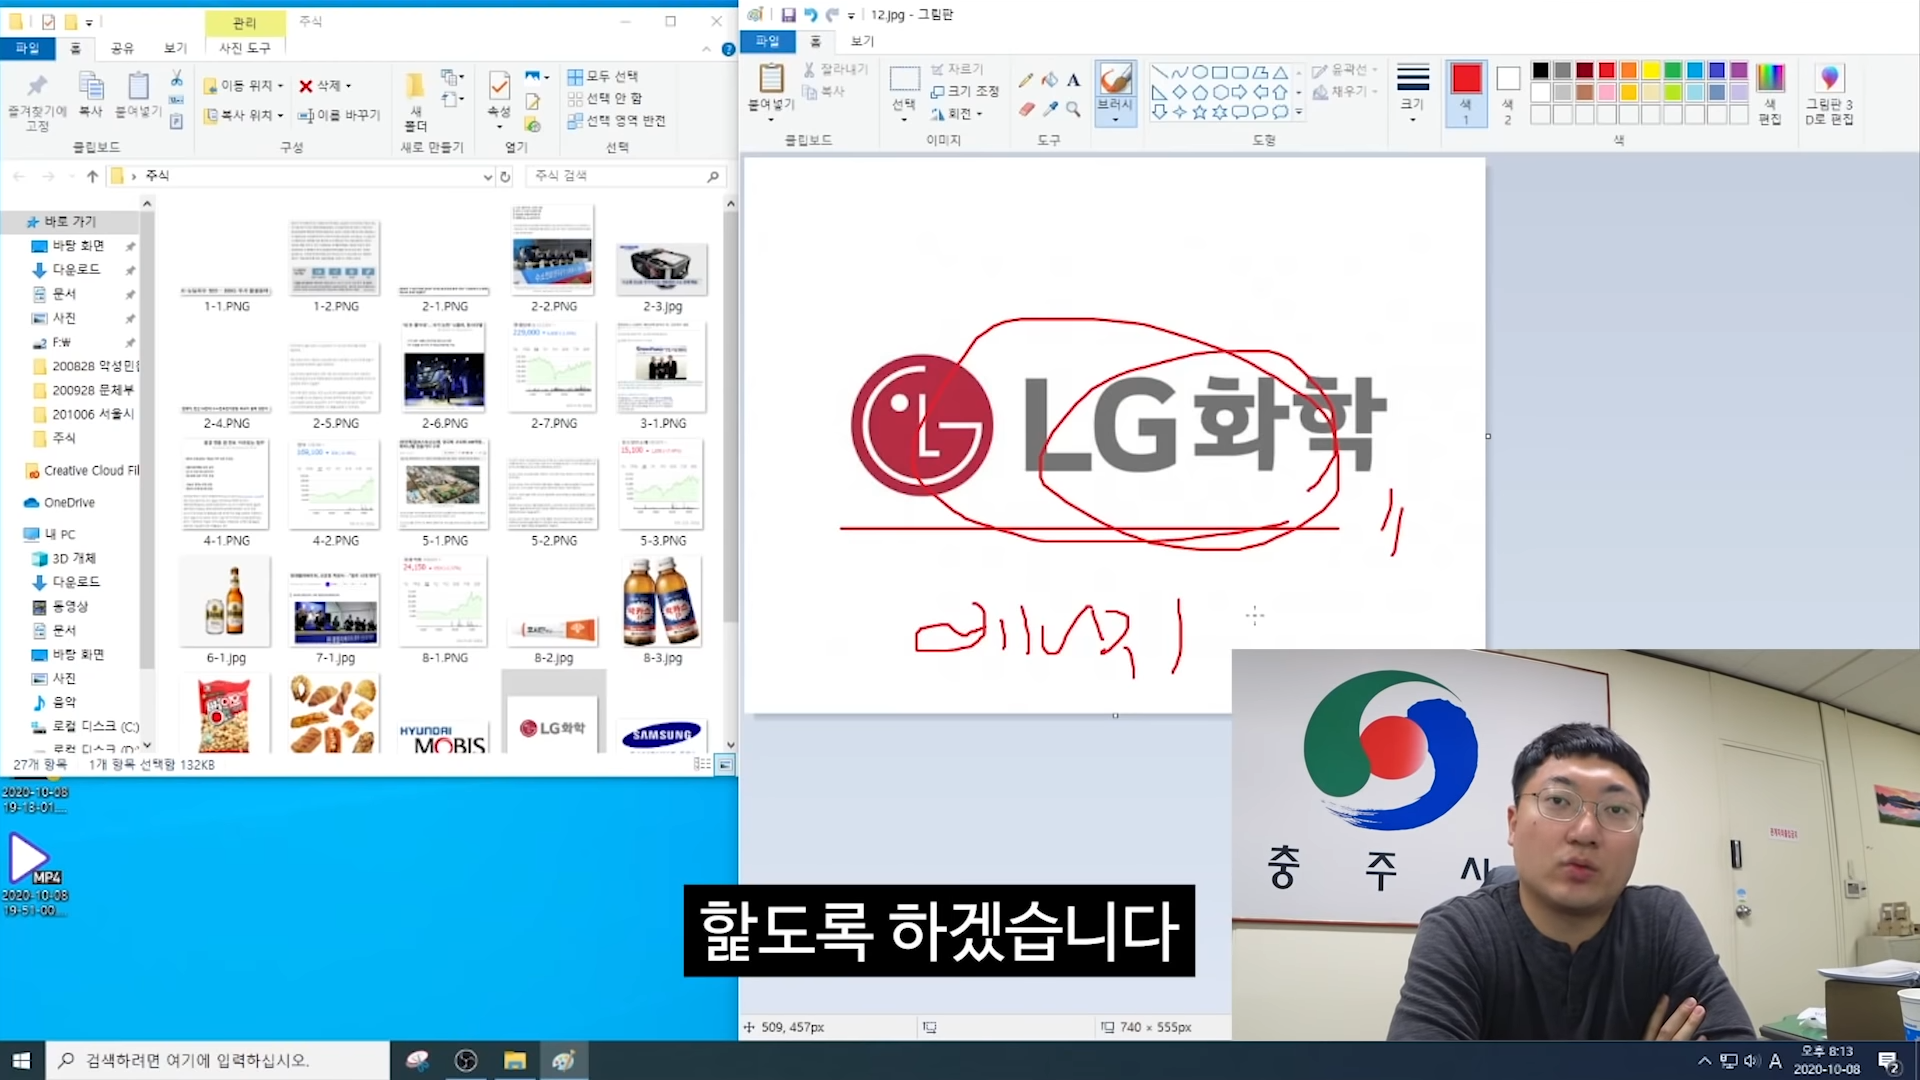Screen dimensions: 1920x1080
Task: Open File Explorer from the taskbar
Action: pos(515,1060)
